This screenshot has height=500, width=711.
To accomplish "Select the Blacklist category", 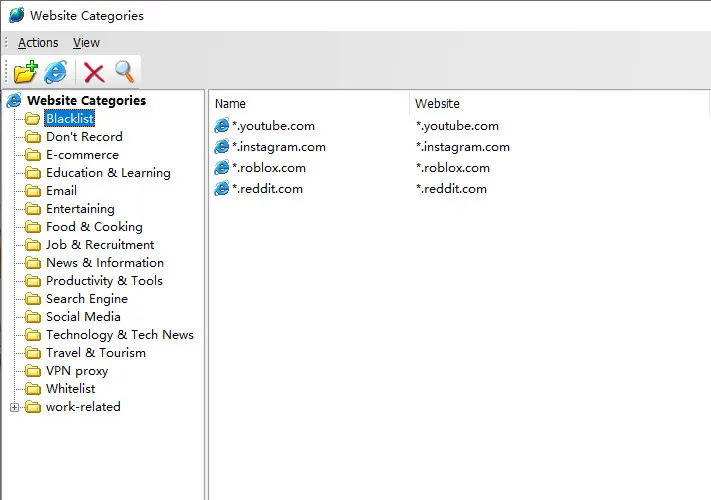I will coord(70,119).
